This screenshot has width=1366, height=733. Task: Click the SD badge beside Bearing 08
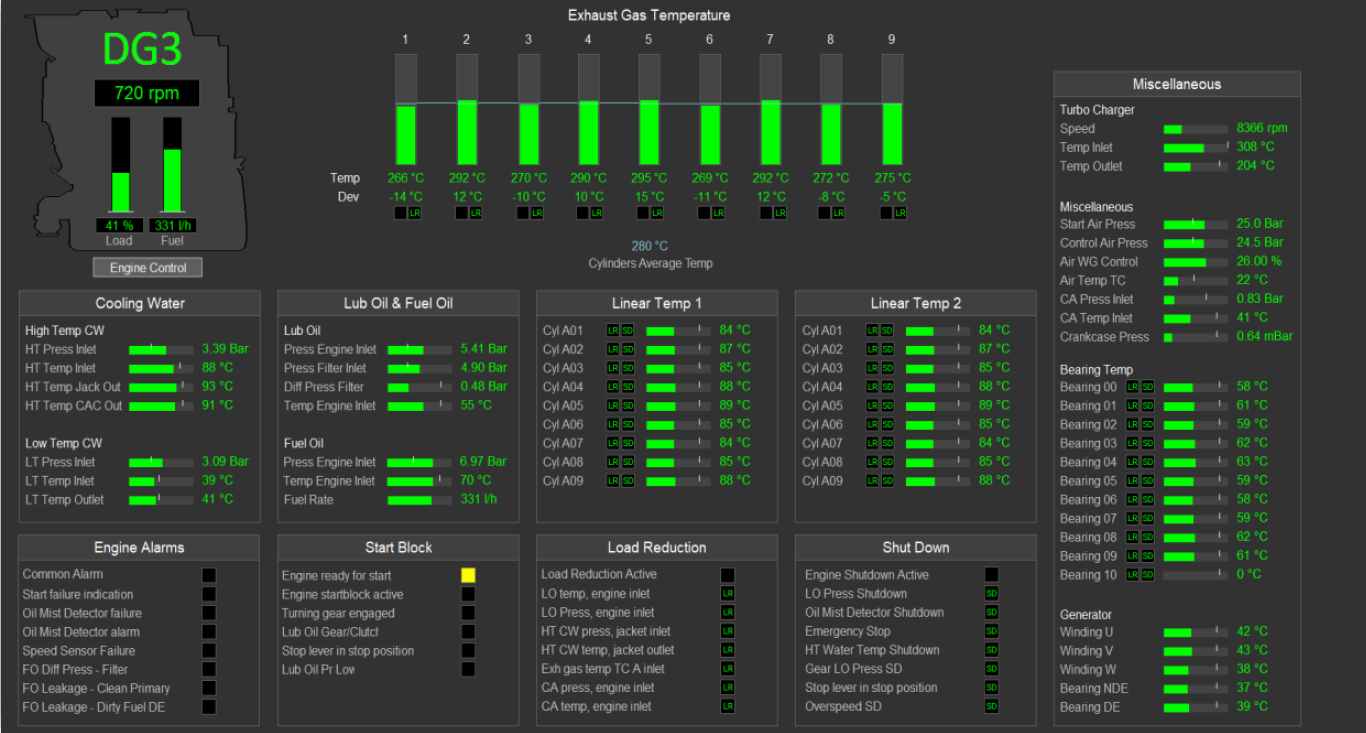1148,537
